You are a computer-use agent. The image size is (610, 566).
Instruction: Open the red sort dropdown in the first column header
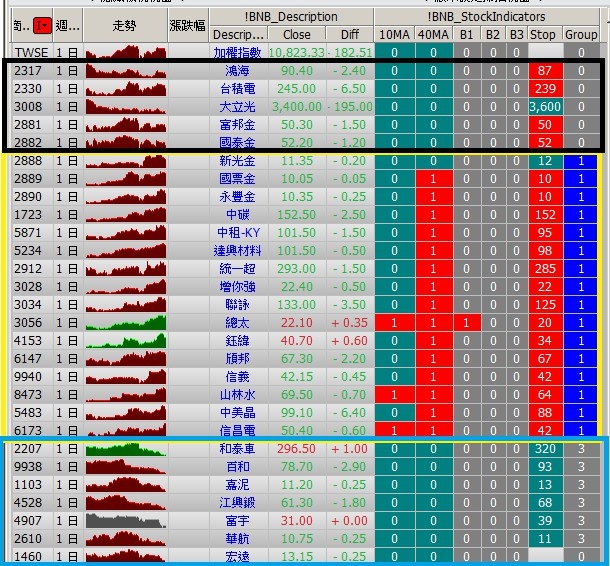point(42,26)
